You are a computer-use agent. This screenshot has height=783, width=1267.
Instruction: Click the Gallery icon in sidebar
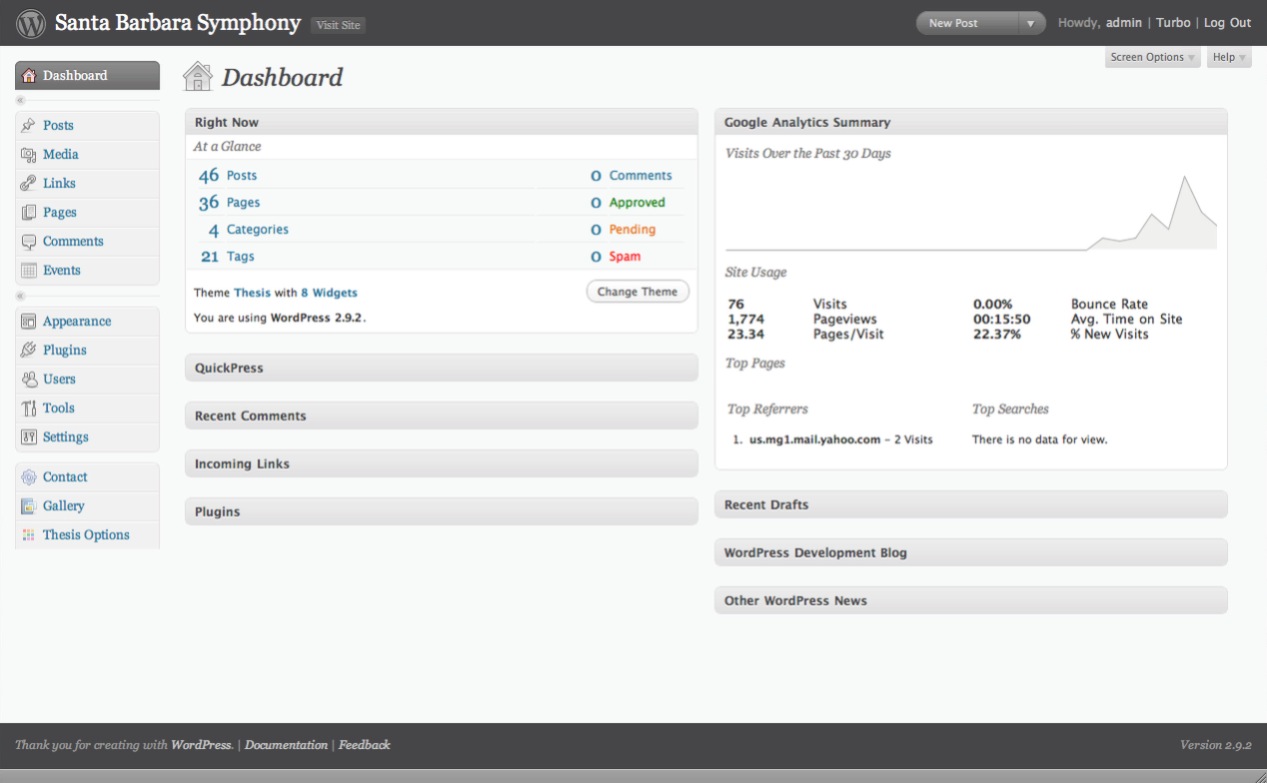pyautogui.click(x=29, y=507)
